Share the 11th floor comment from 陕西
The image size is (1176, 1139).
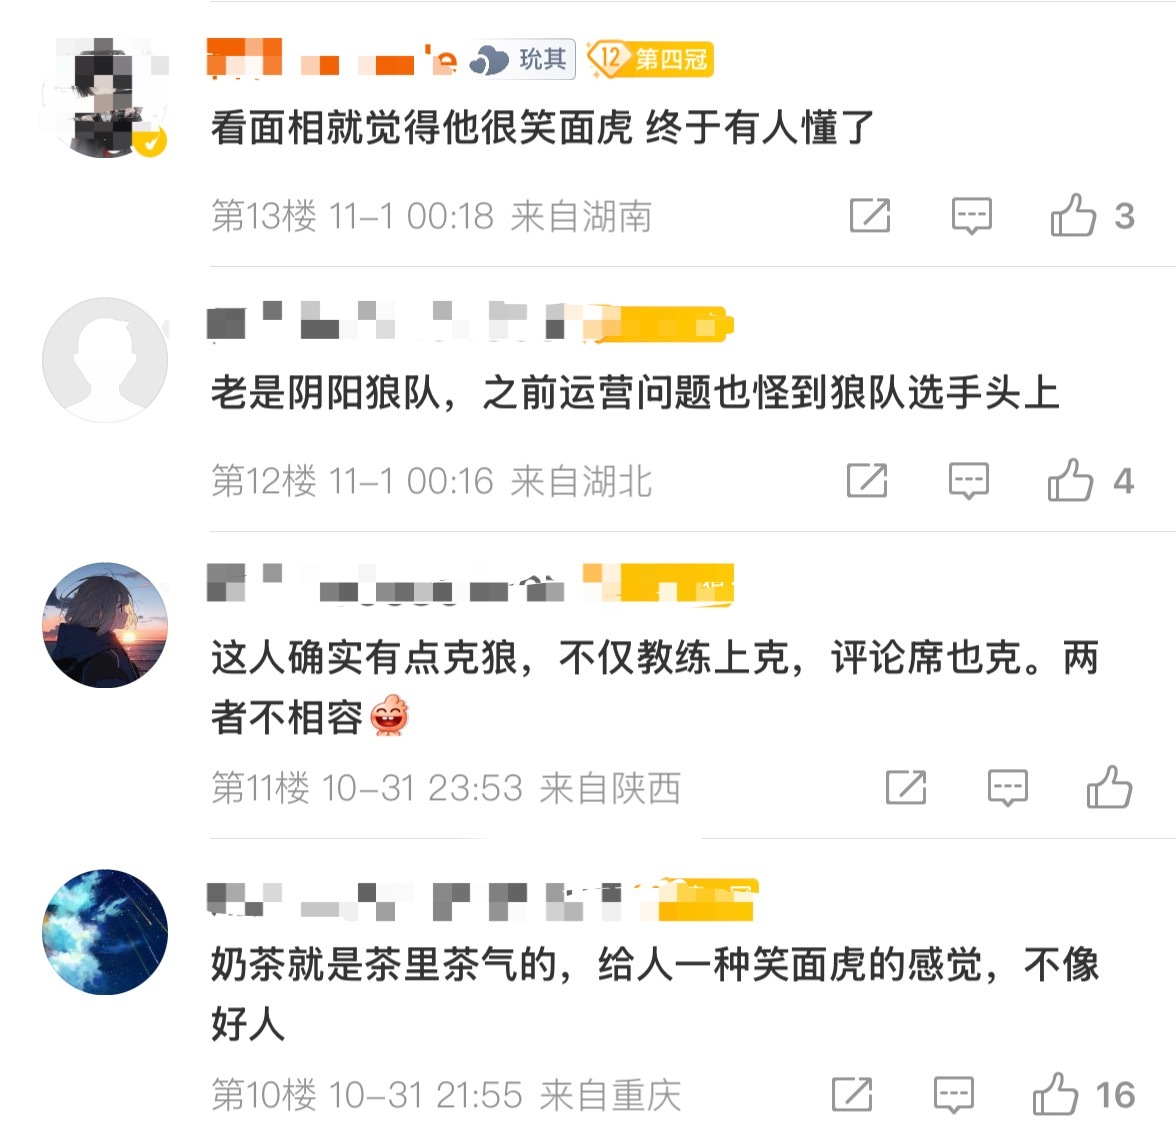click(905, 787)
